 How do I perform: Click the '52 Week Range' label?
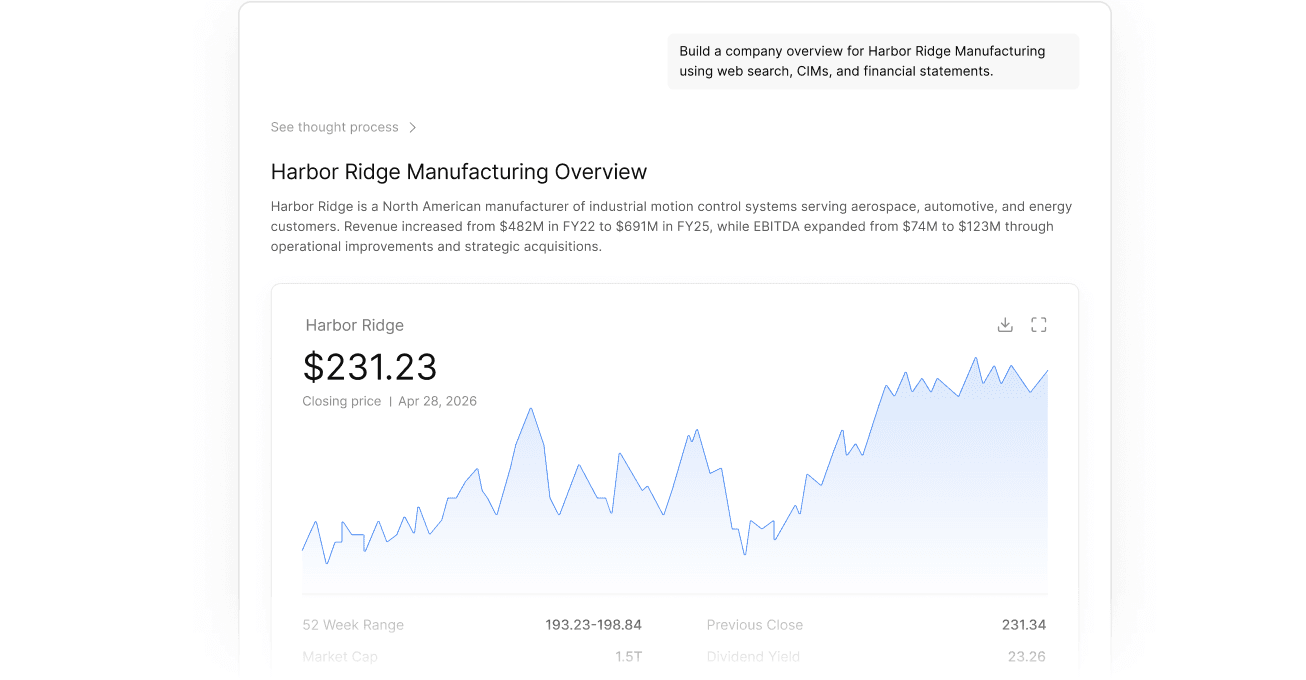[x=353, y=625]
